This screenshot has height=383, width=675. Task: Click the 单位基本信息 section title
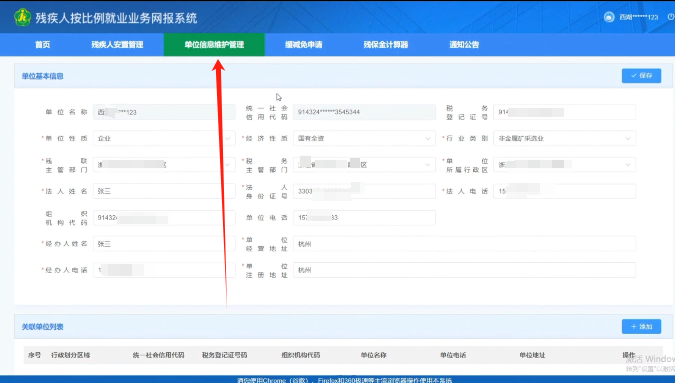[x=43, y=76]
